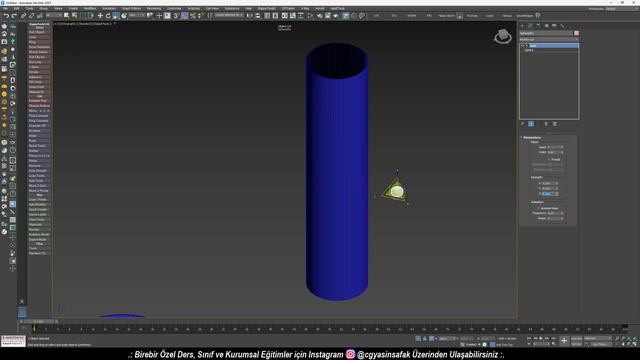Select the Link tool (Select and Link)

[x=24, y=16]
